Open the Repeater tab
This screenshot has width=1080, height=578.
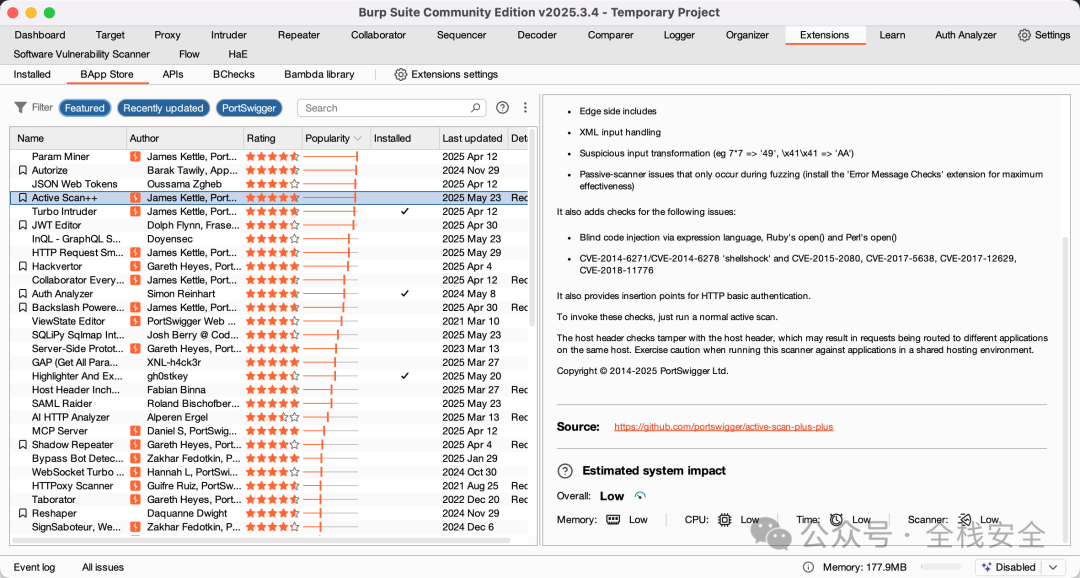tap(299, 34)
